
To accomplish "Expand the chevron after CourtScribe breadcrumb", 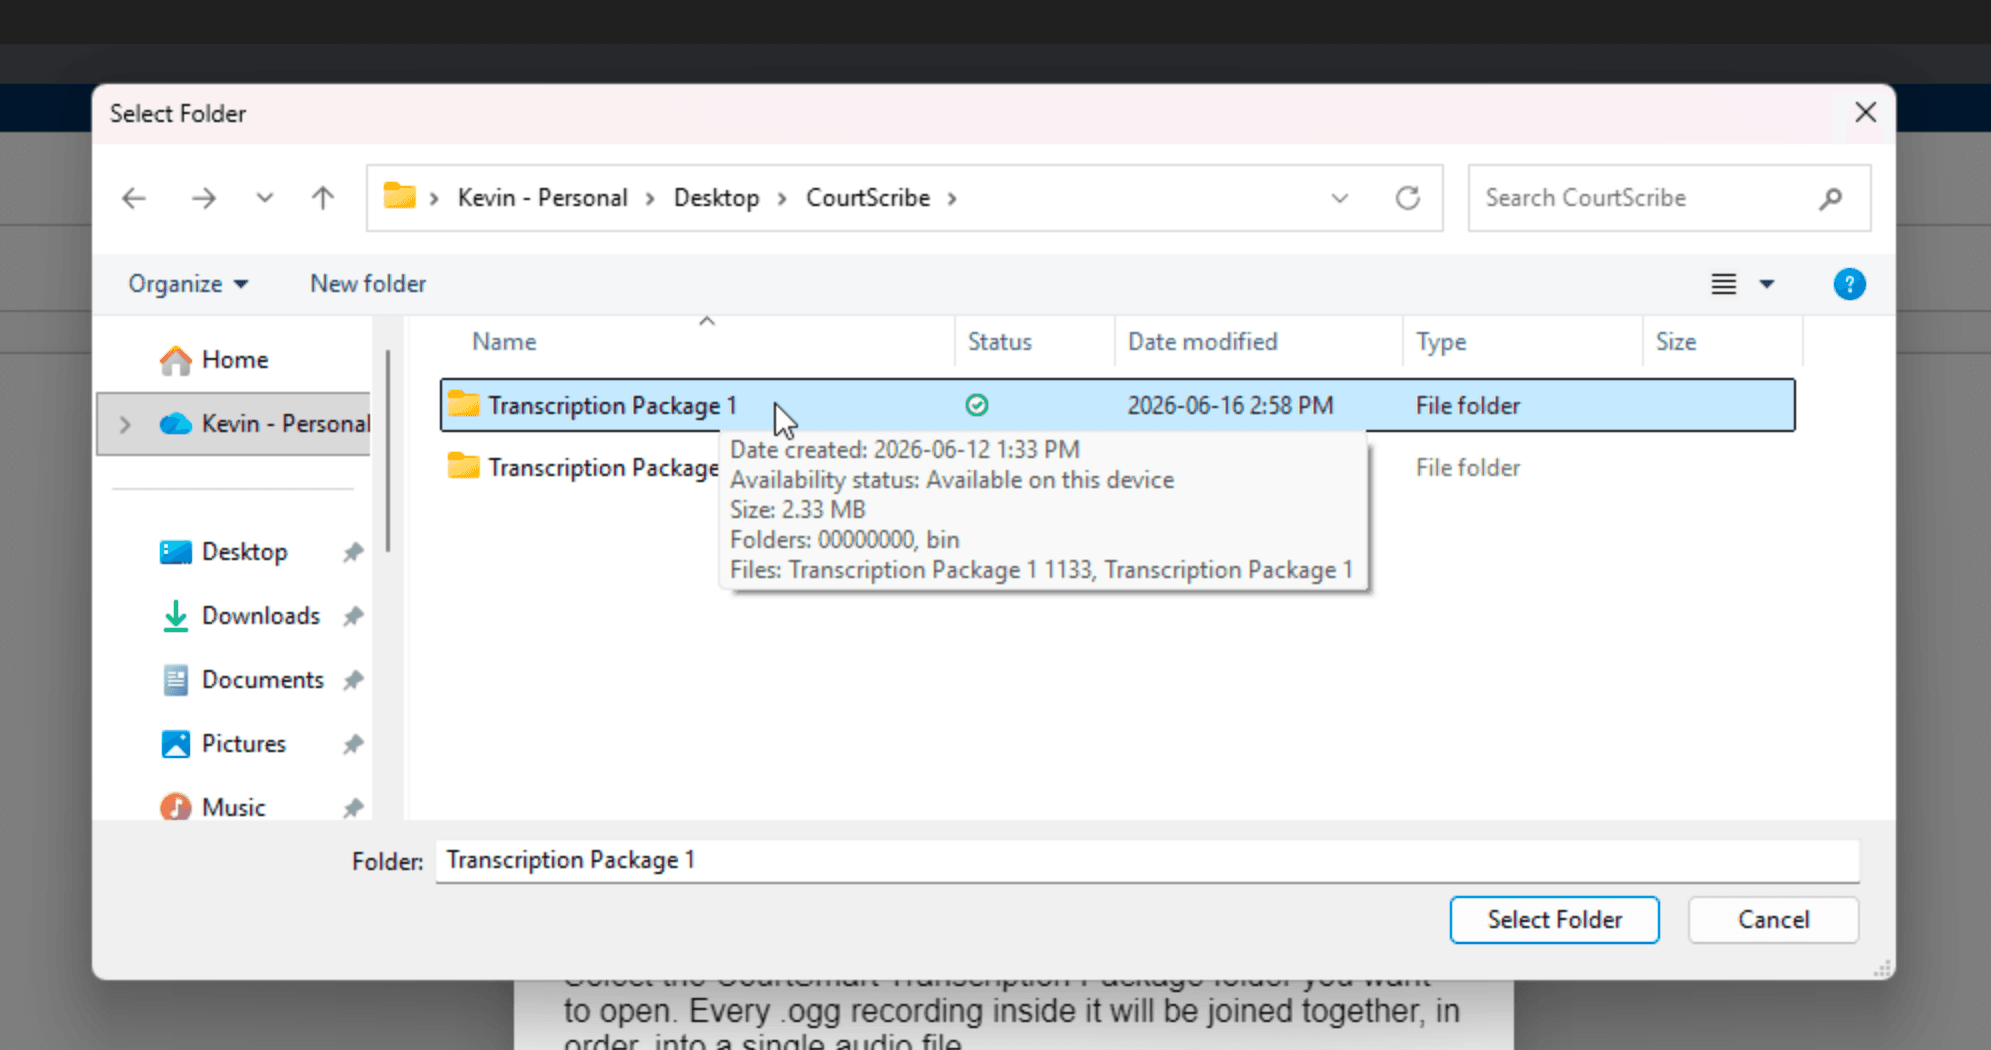I will point(952,198).
